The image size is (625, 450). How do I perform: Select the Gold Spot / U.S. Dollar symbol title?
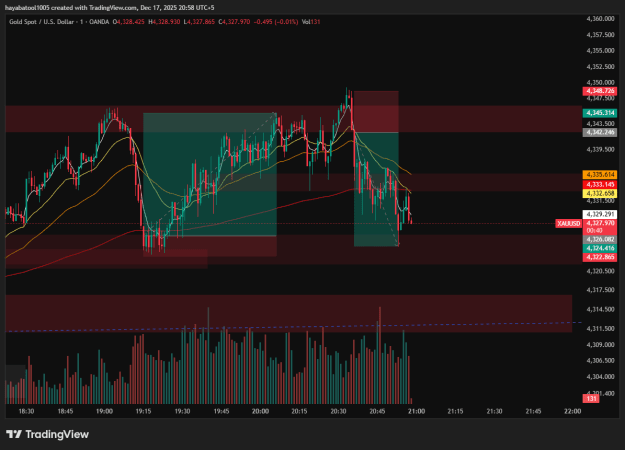tap(41, 22)
